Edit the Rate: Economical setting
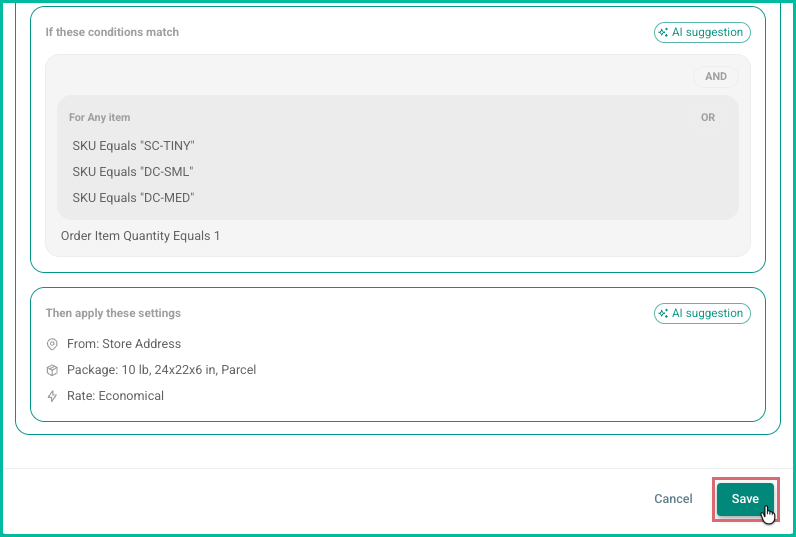 pos(115,396)
